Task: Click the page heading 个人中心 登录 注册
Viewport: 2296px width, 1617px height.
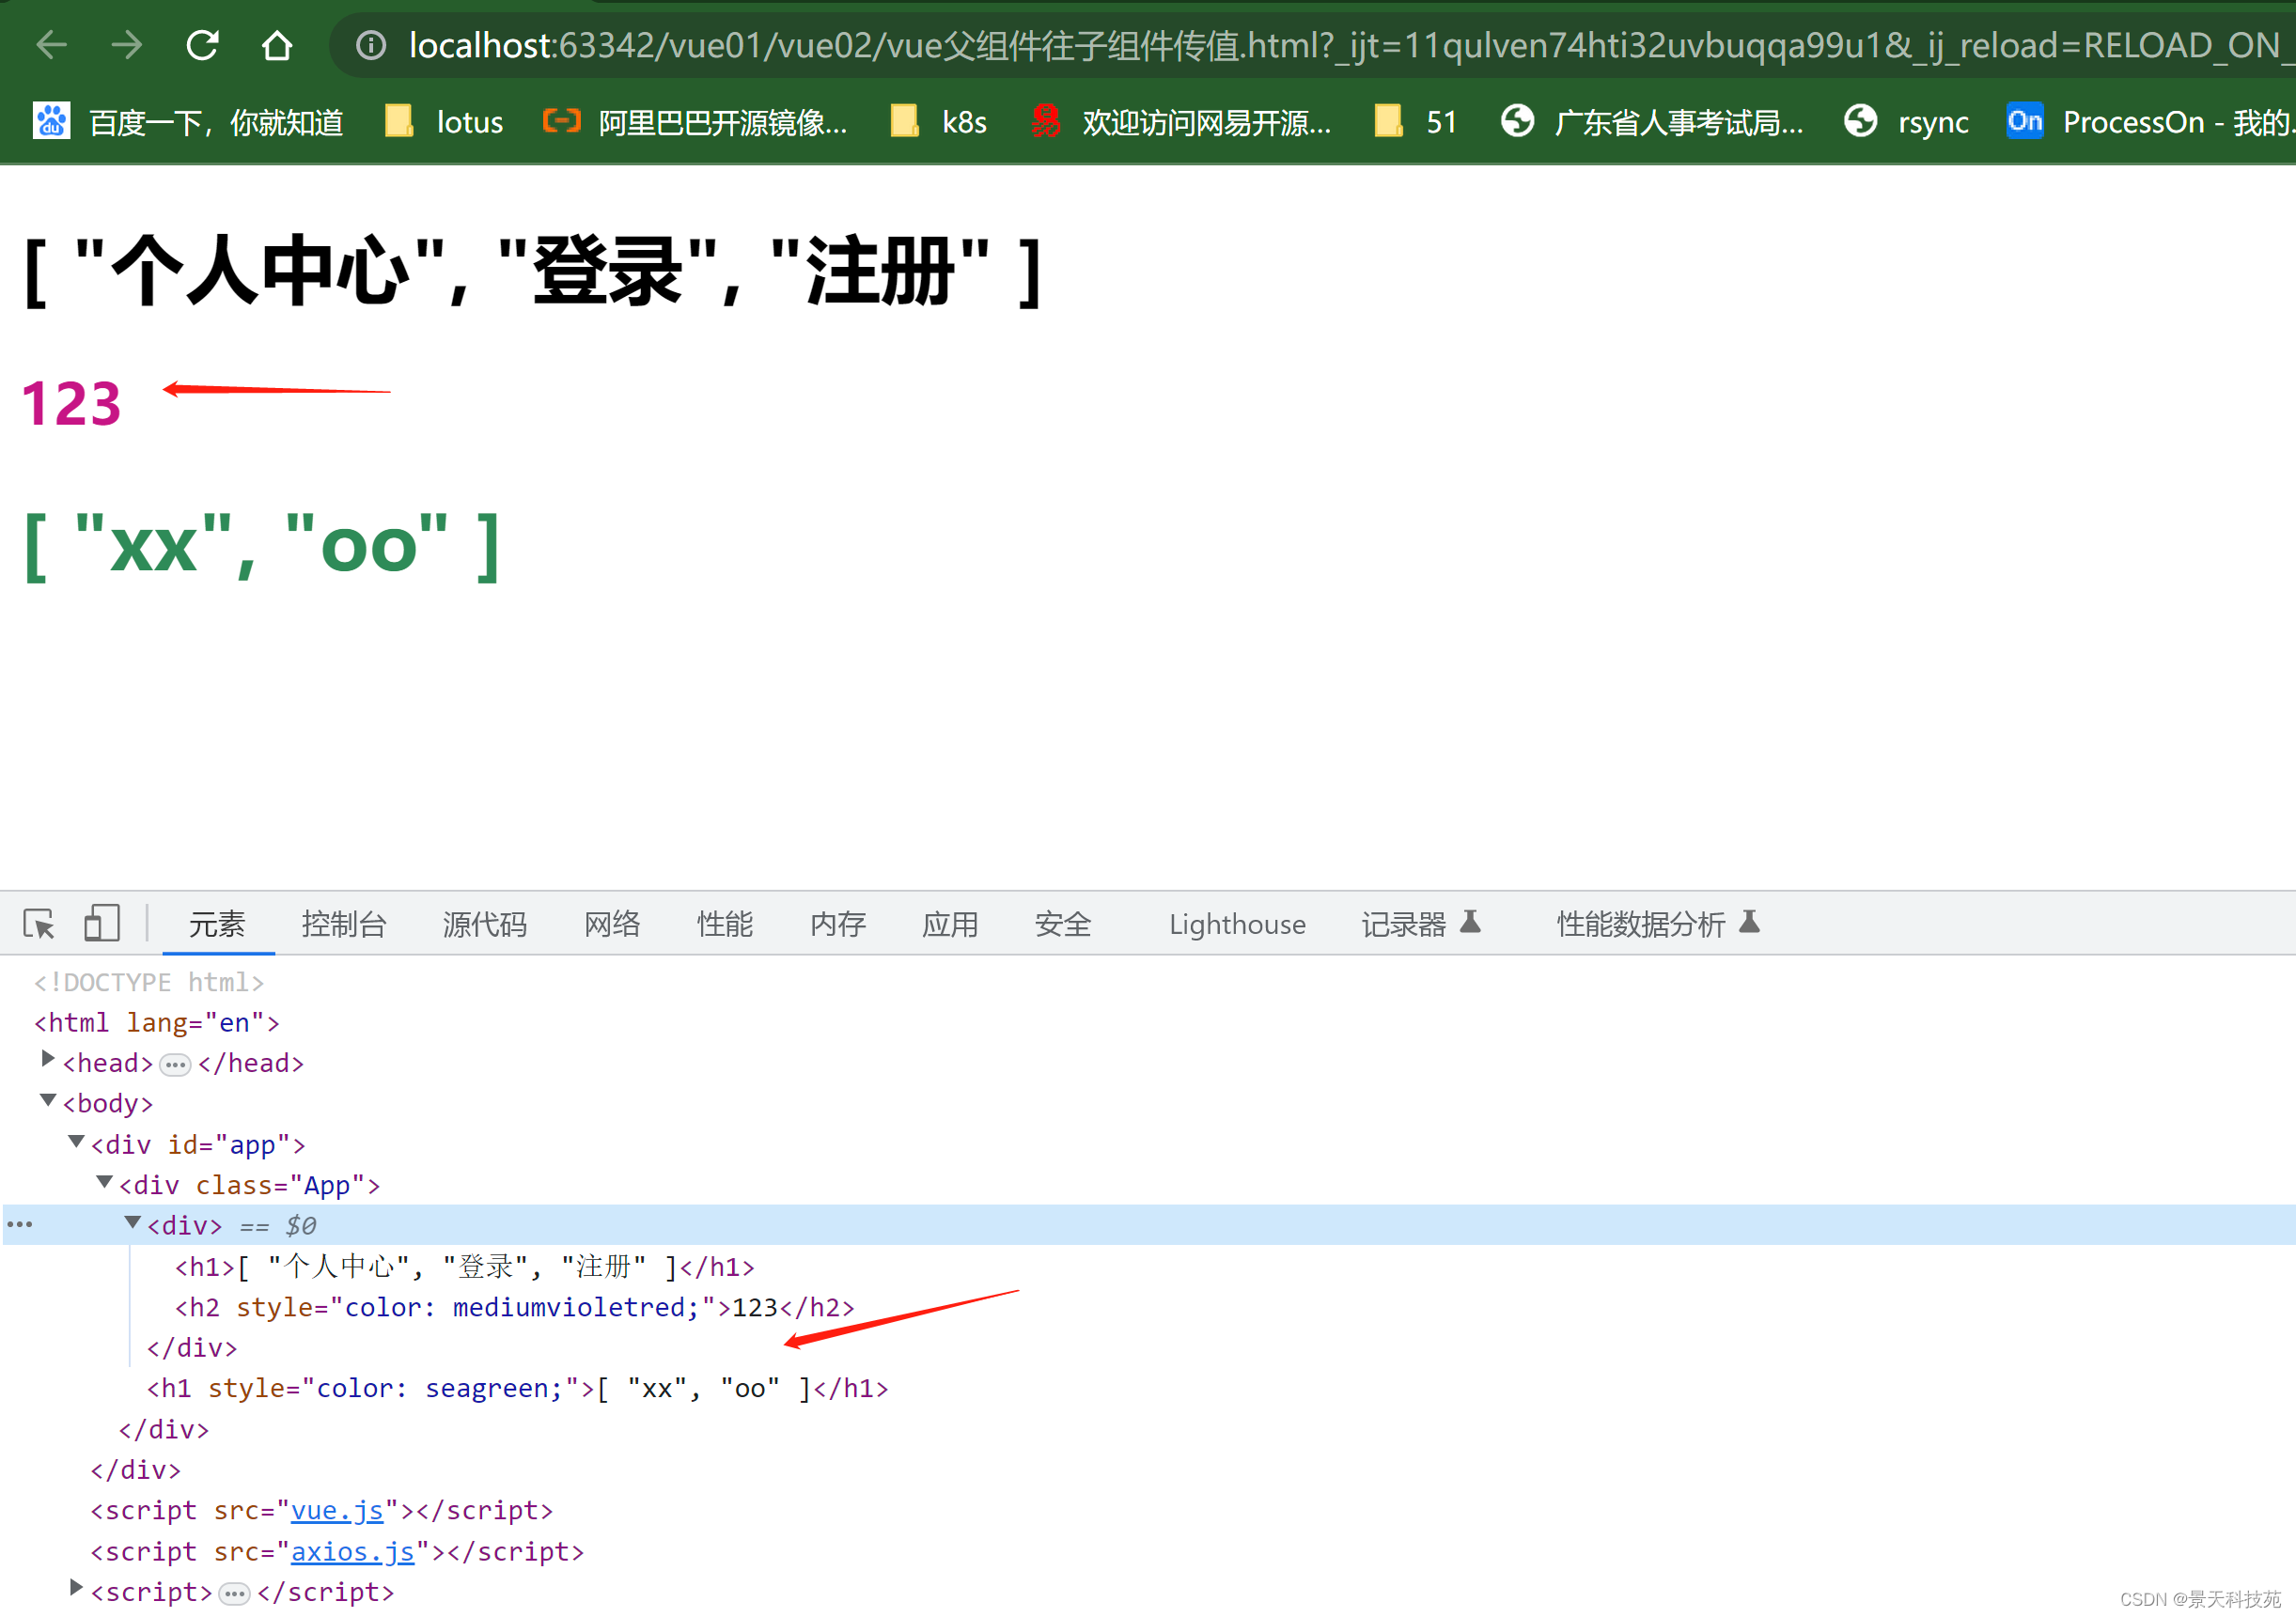Action: click(533, 271)
